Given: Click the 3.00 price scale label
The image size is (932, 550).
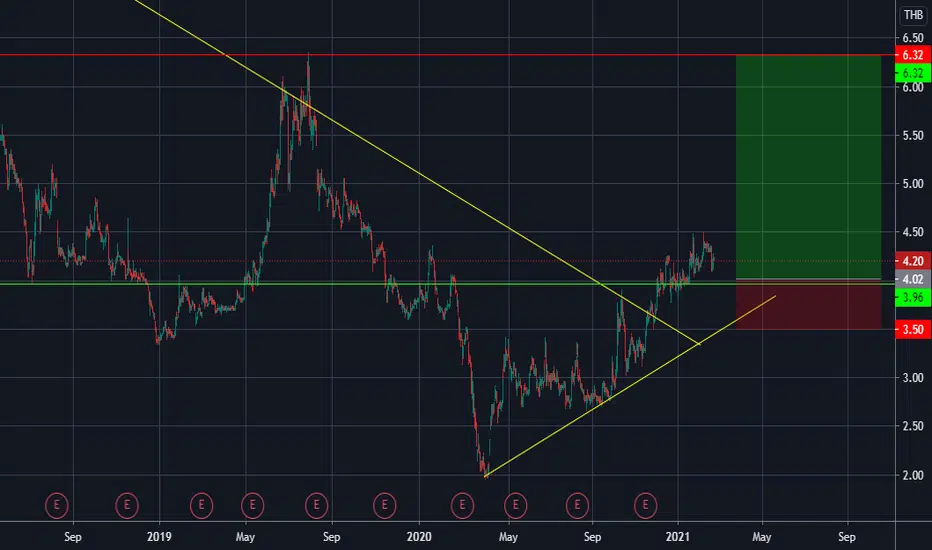Looking at the screenshot, I should click(x=912, y=378).
